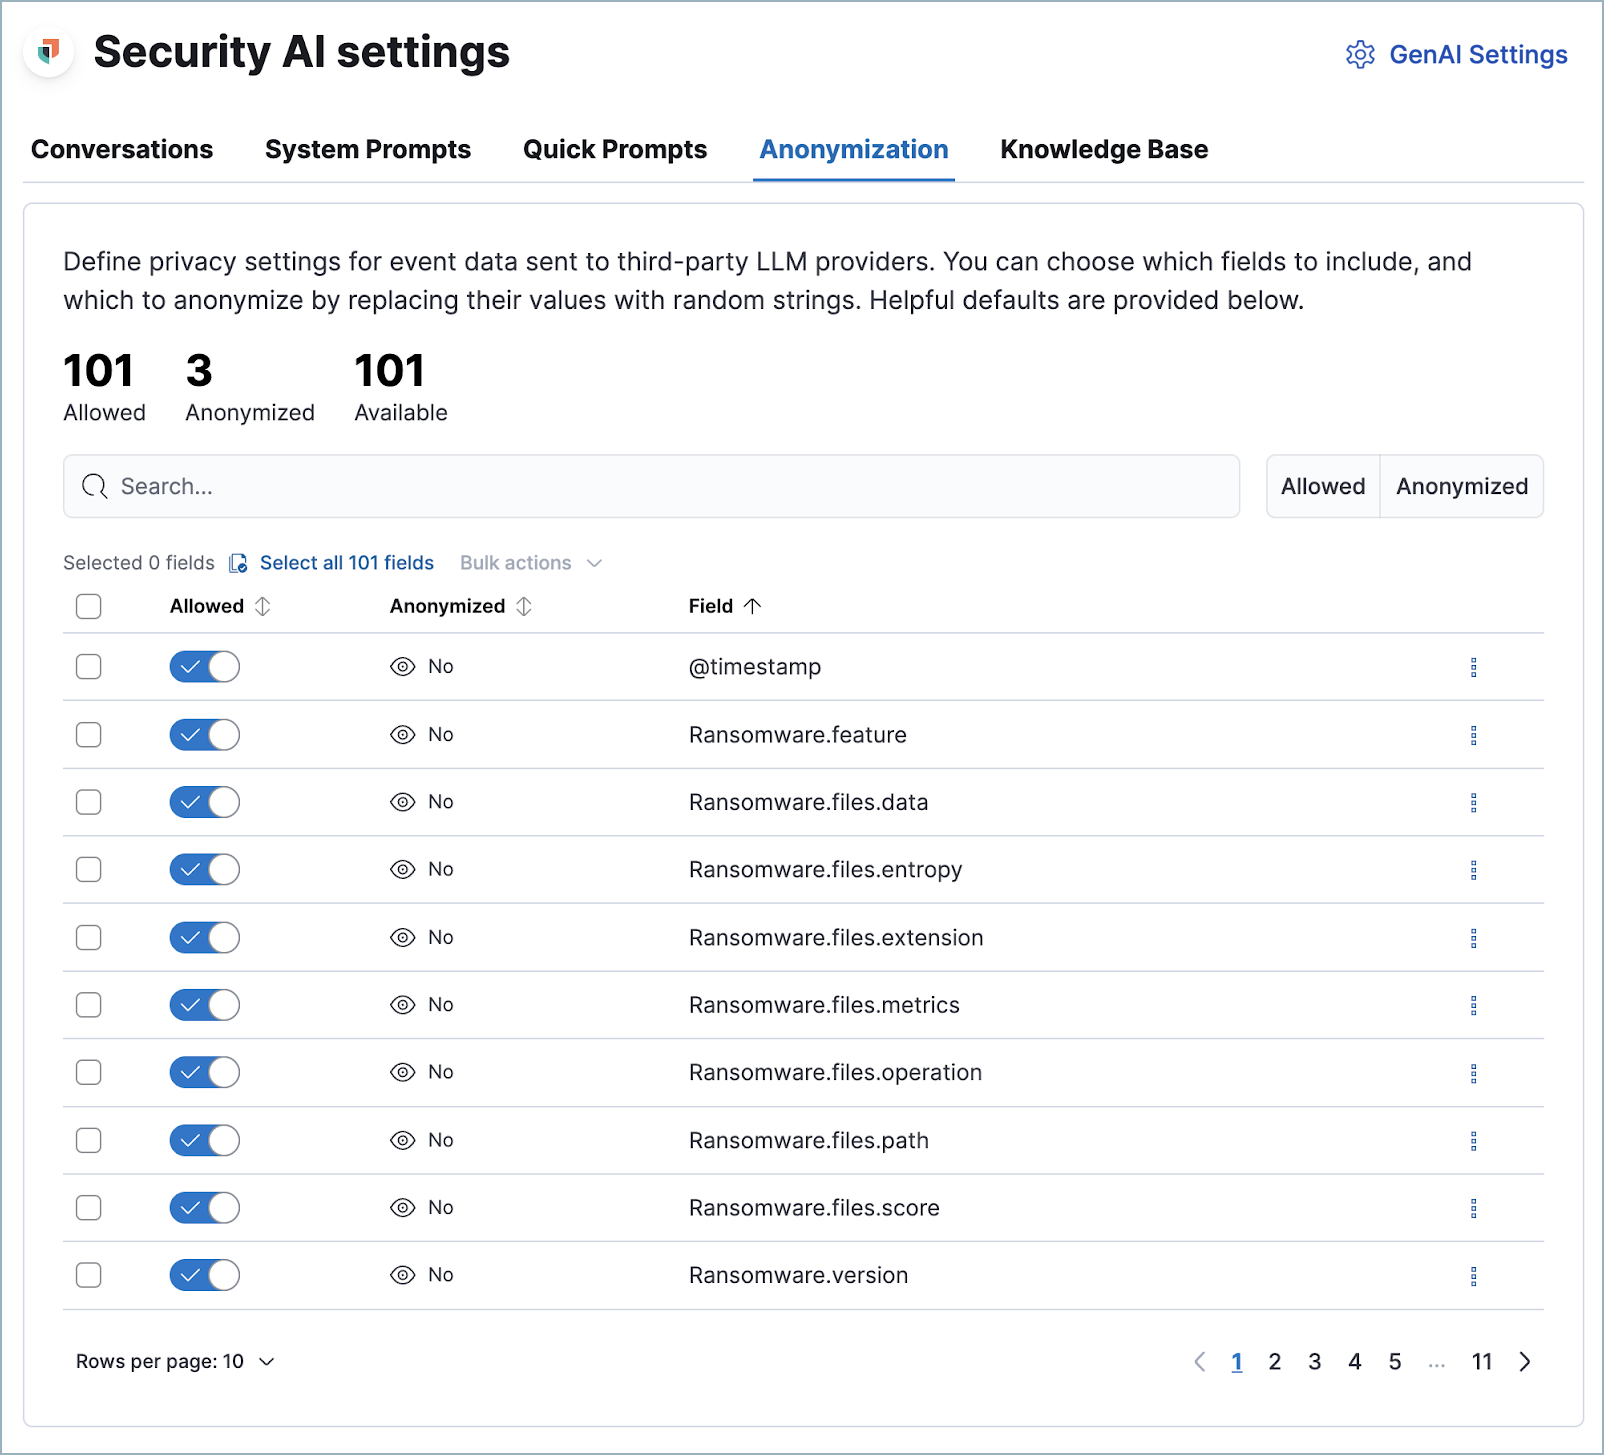Open the actions menu for Ransomware.version row
The image size is (1604, 1455).
[x=1474, y=1275]
